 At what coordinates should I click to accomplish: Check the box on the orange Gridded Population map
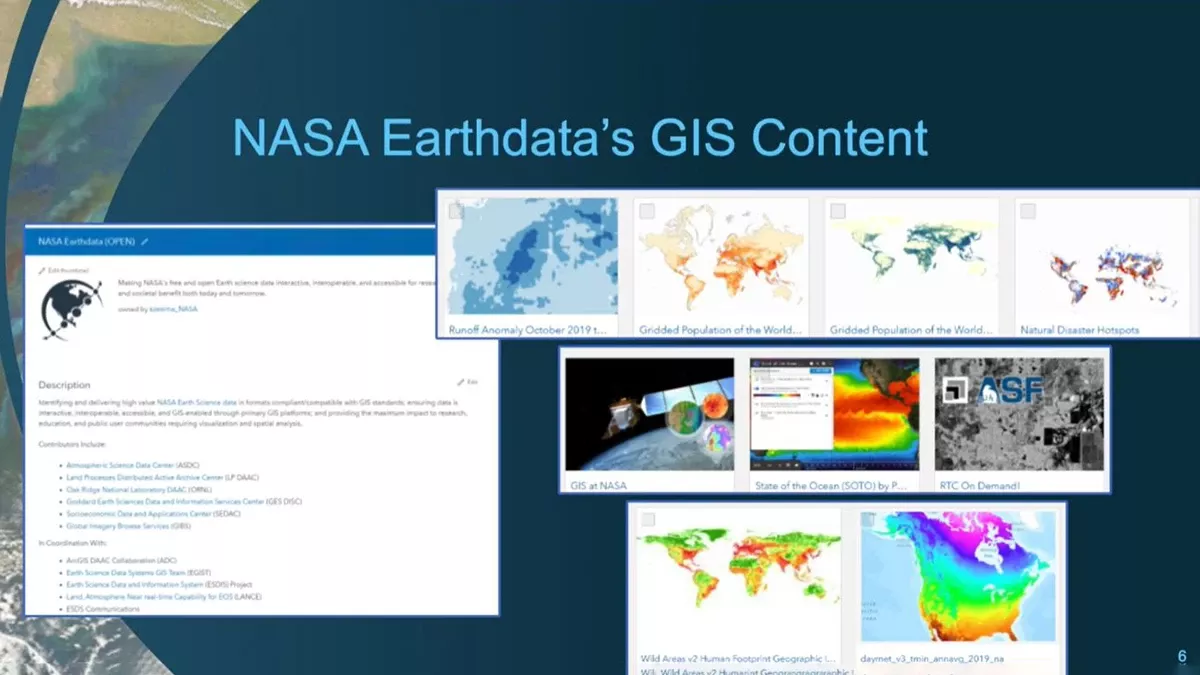647,211
